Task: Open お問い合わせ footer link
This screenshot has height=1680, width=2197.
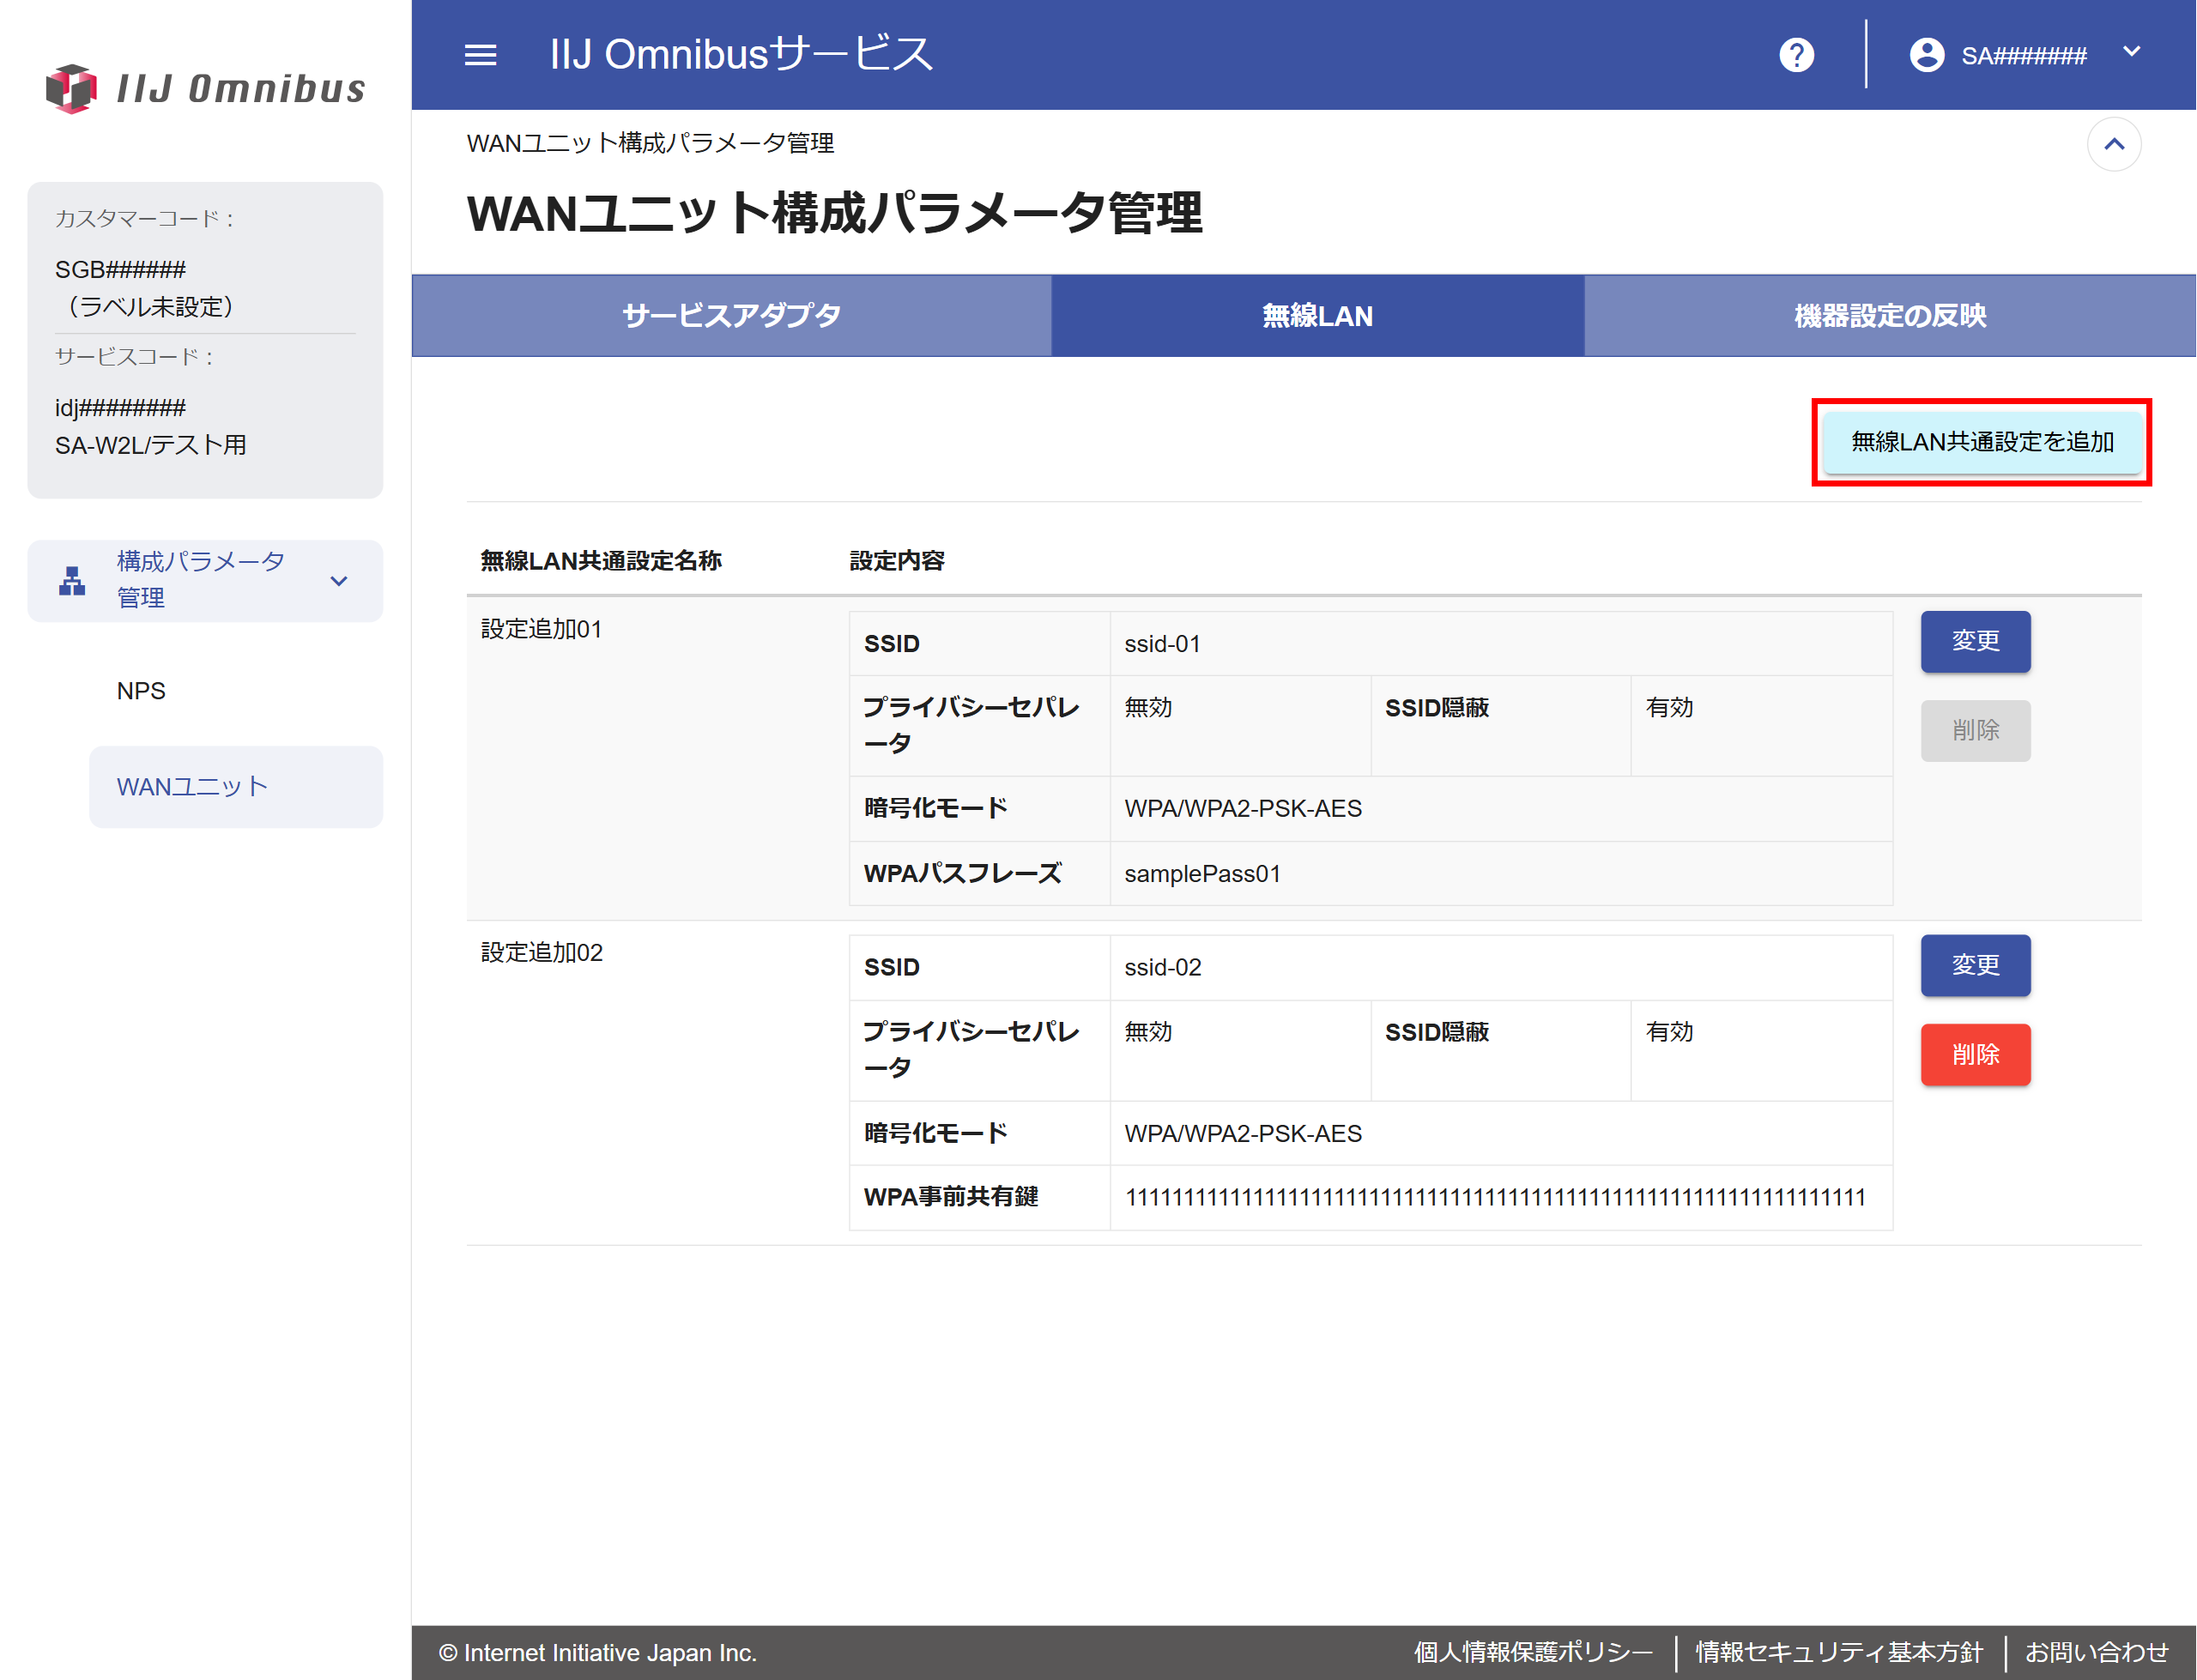Action: [x=2097, y=1652]
